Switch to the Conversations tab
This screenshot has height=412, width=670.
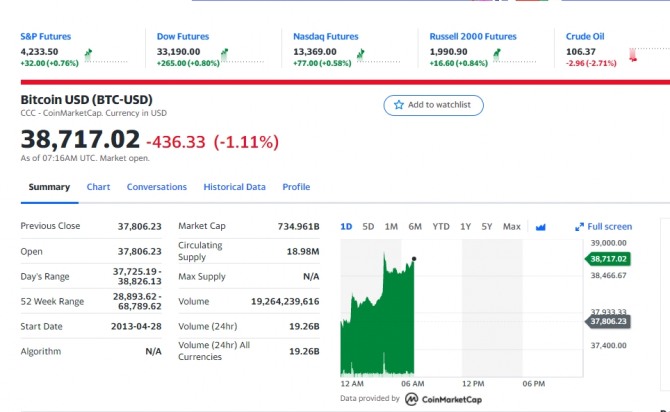point(157,187)
